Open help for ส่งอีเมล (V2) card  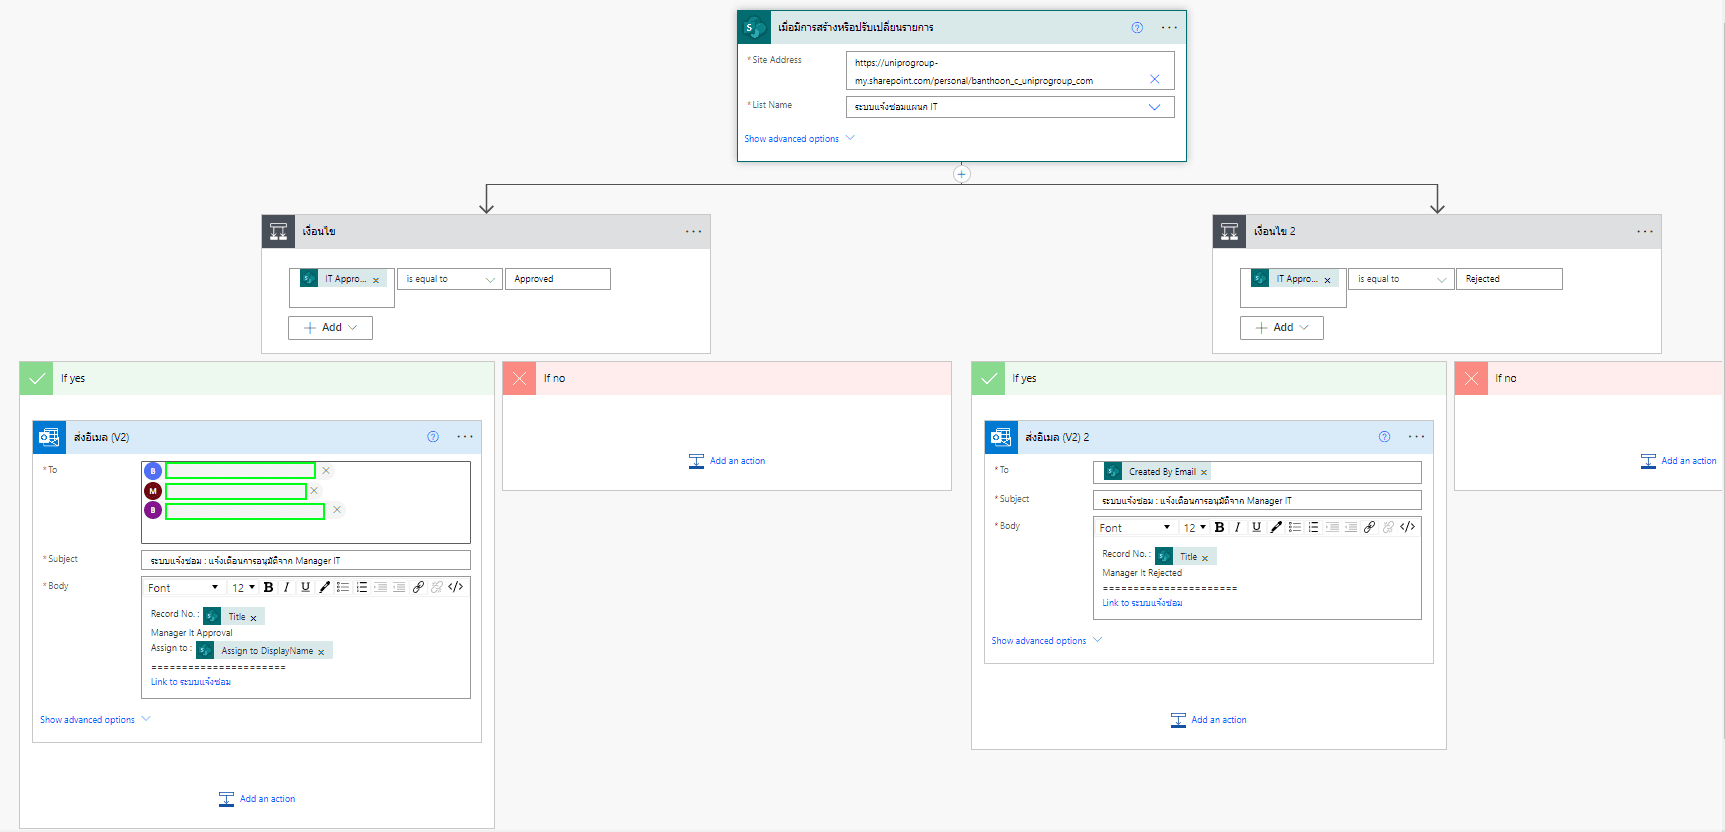(x=433, y=437)
